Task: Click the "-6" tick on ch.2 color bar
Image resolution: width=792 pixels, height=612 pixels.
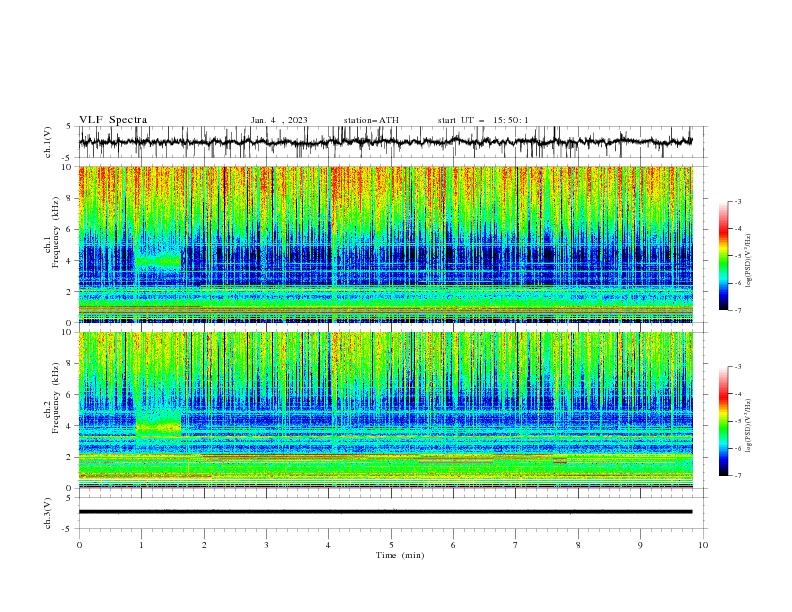Action: [x=738, y=448]
